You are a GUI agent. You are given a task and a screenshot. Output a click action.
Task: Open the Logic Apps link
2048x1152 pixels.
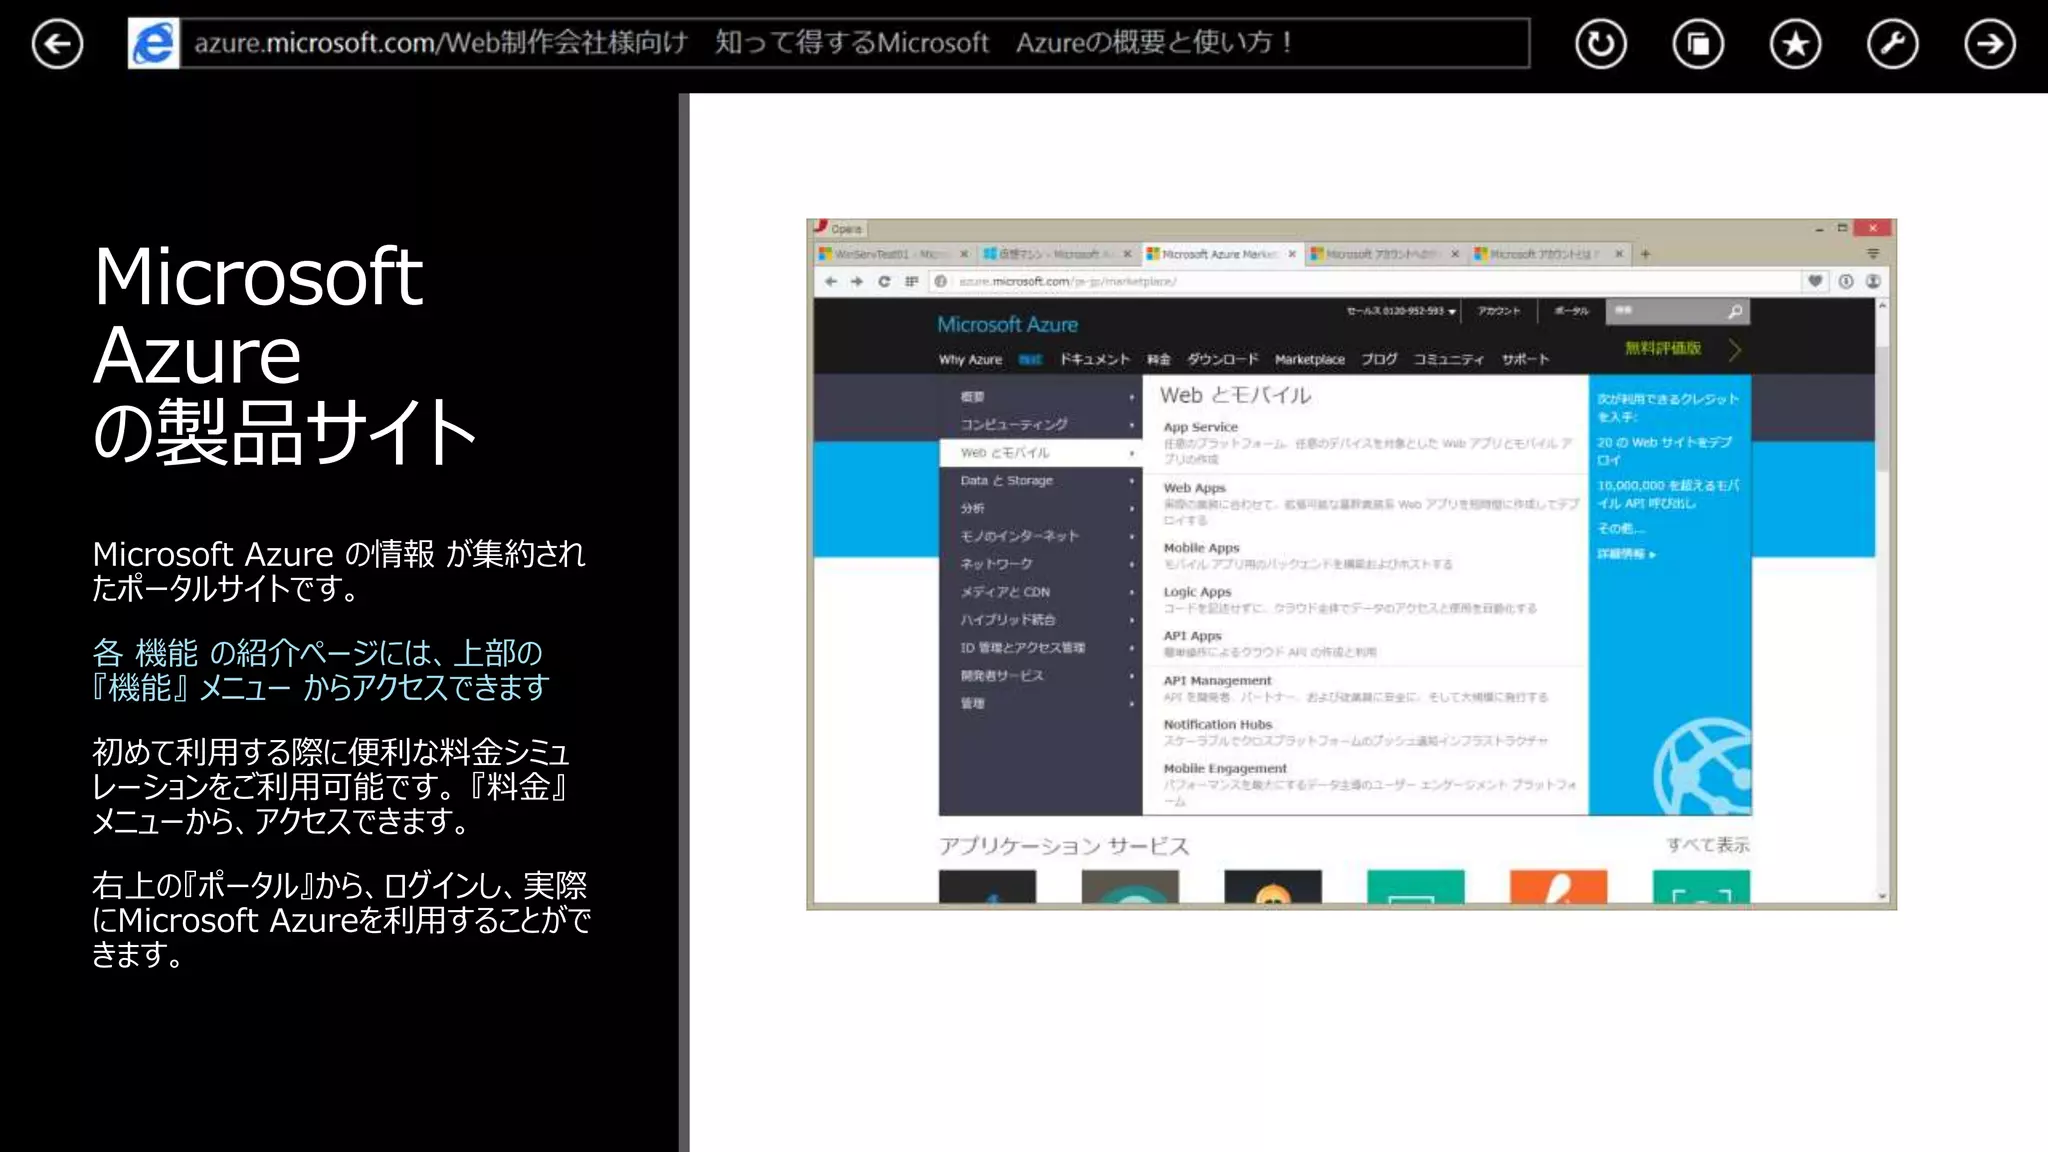click(x=1197, y=592)
